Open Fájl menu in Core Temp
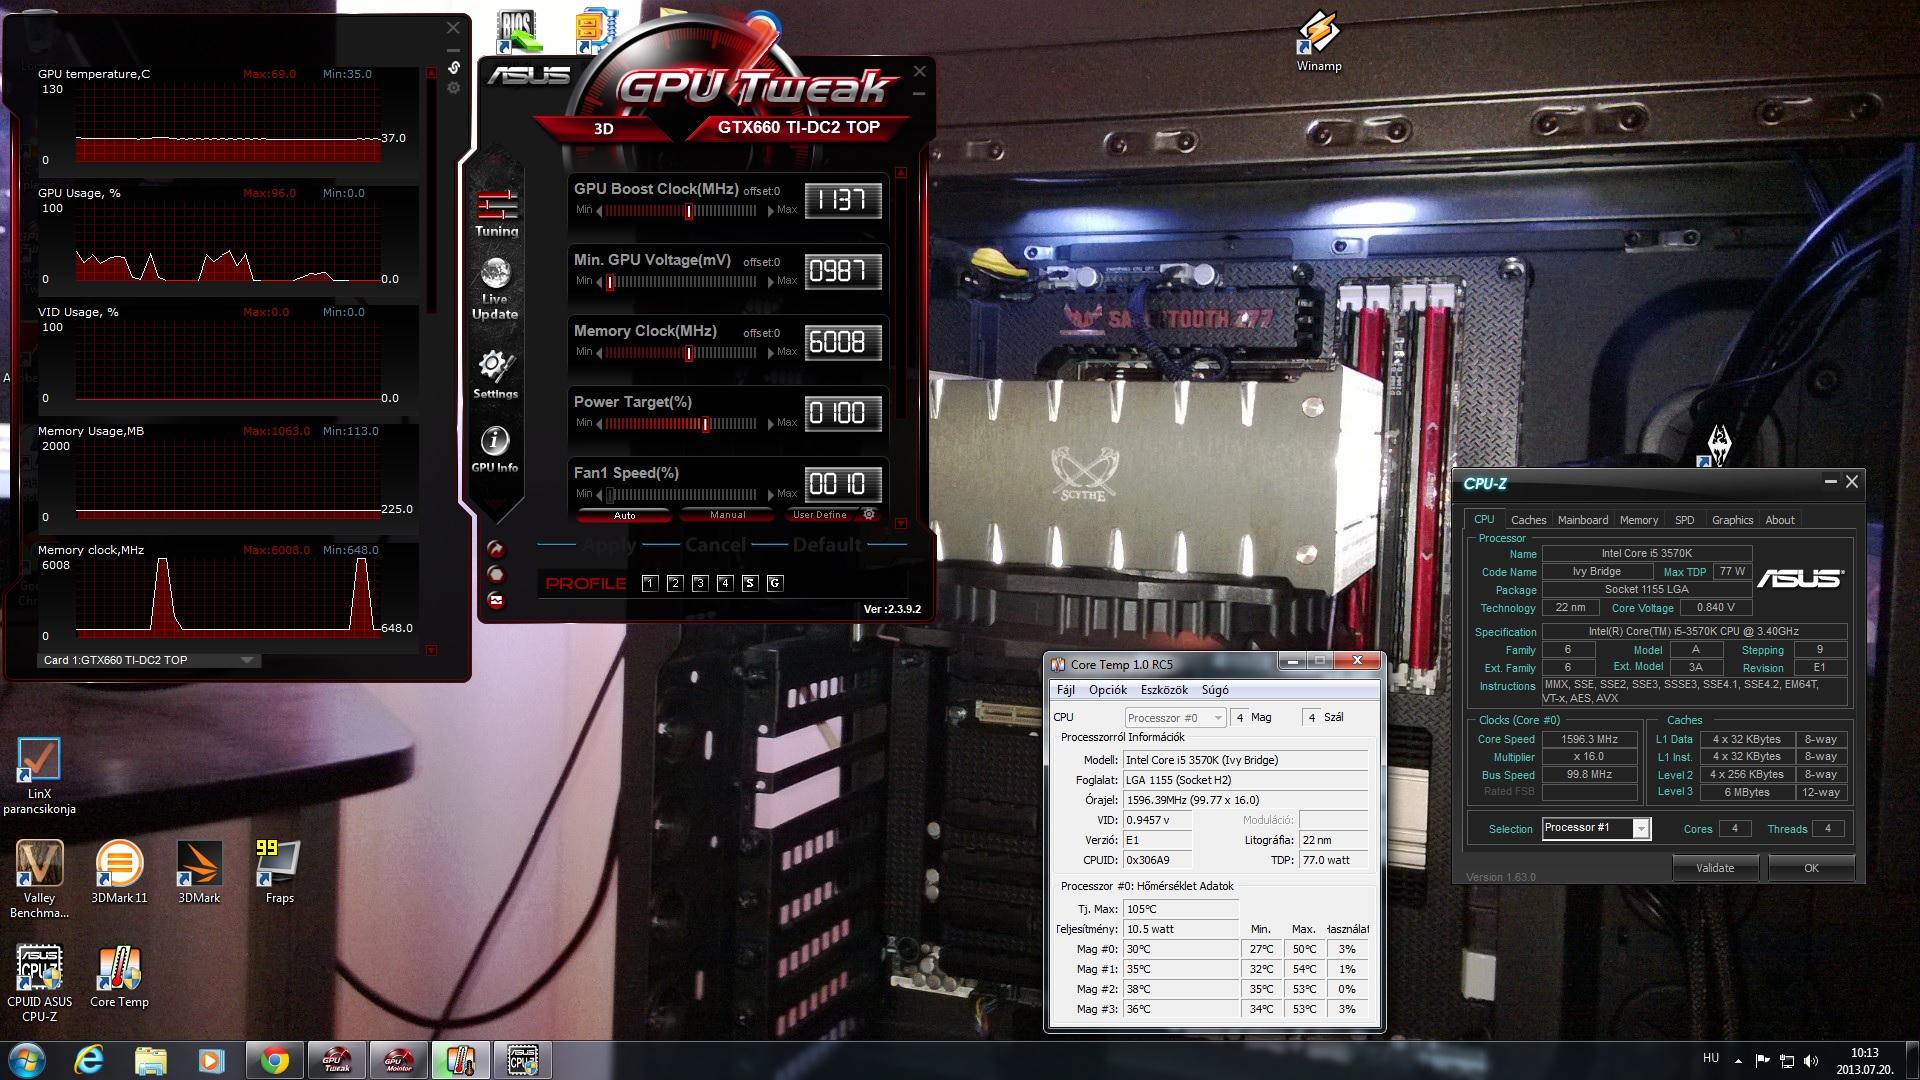This screenshot has width=1920, height=1080. [1066, 690]
